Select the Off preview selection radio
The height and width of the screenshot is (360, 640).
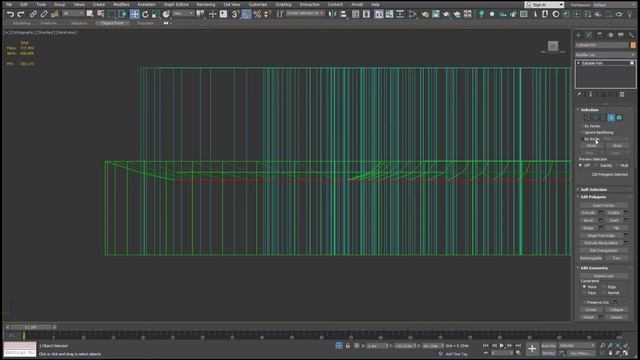[580, 165]
